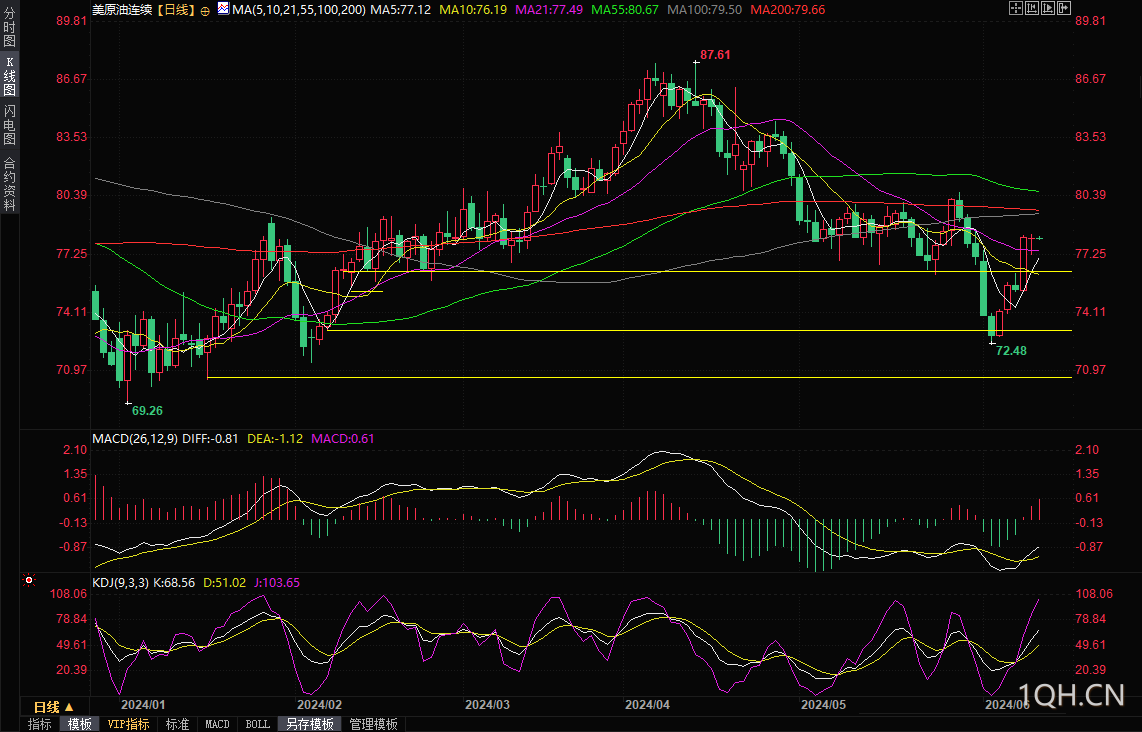The width and height of the screenshot is (1142, 732).
Task: Click the 72.48 low price label
Action: (1011, 351)
